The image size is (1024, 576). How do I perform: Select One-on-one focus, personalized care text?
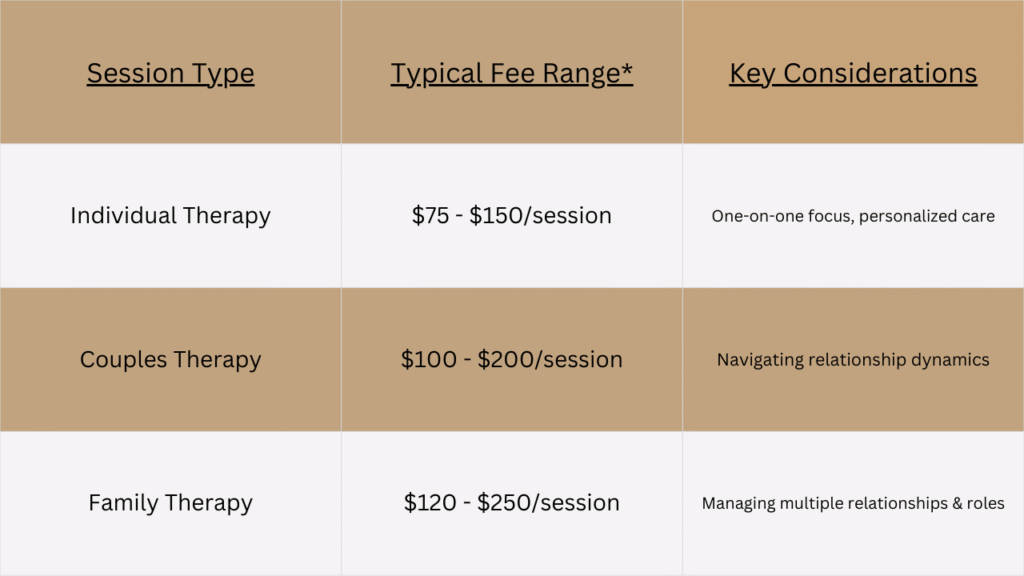(853, 216)
